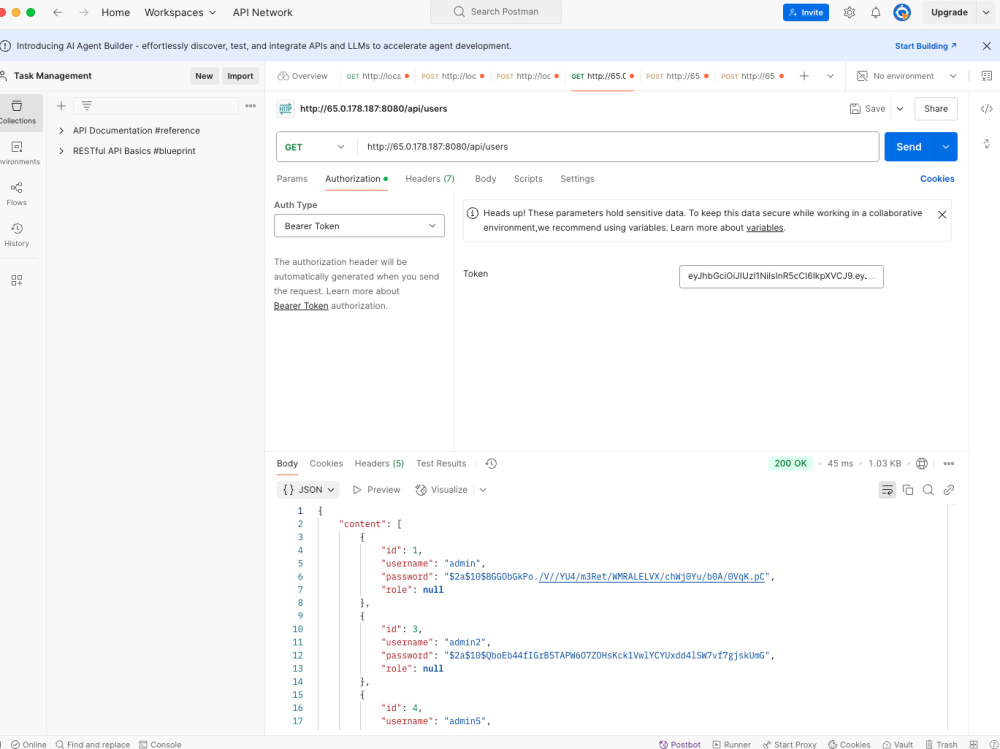Open the code snippet panel icon

pos(987,108)
